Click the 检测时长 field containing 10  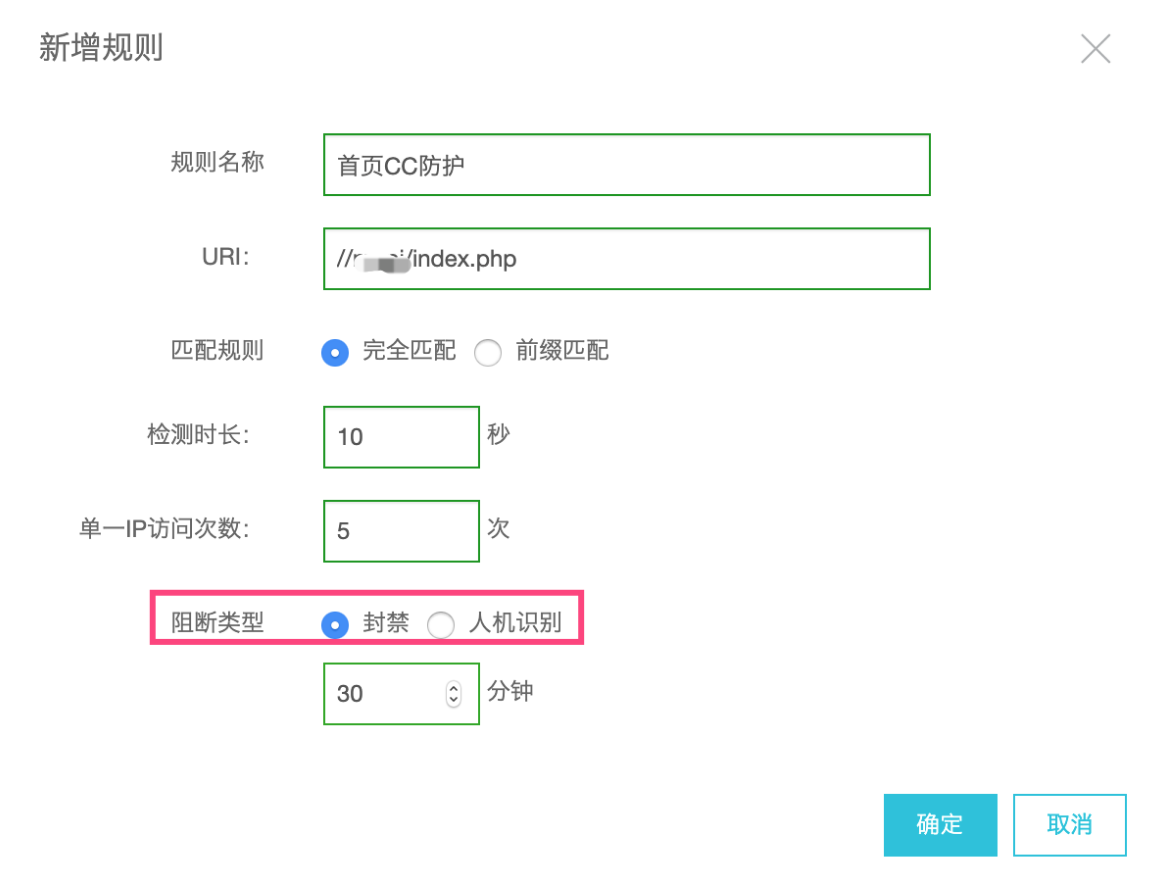pos(400,436)
